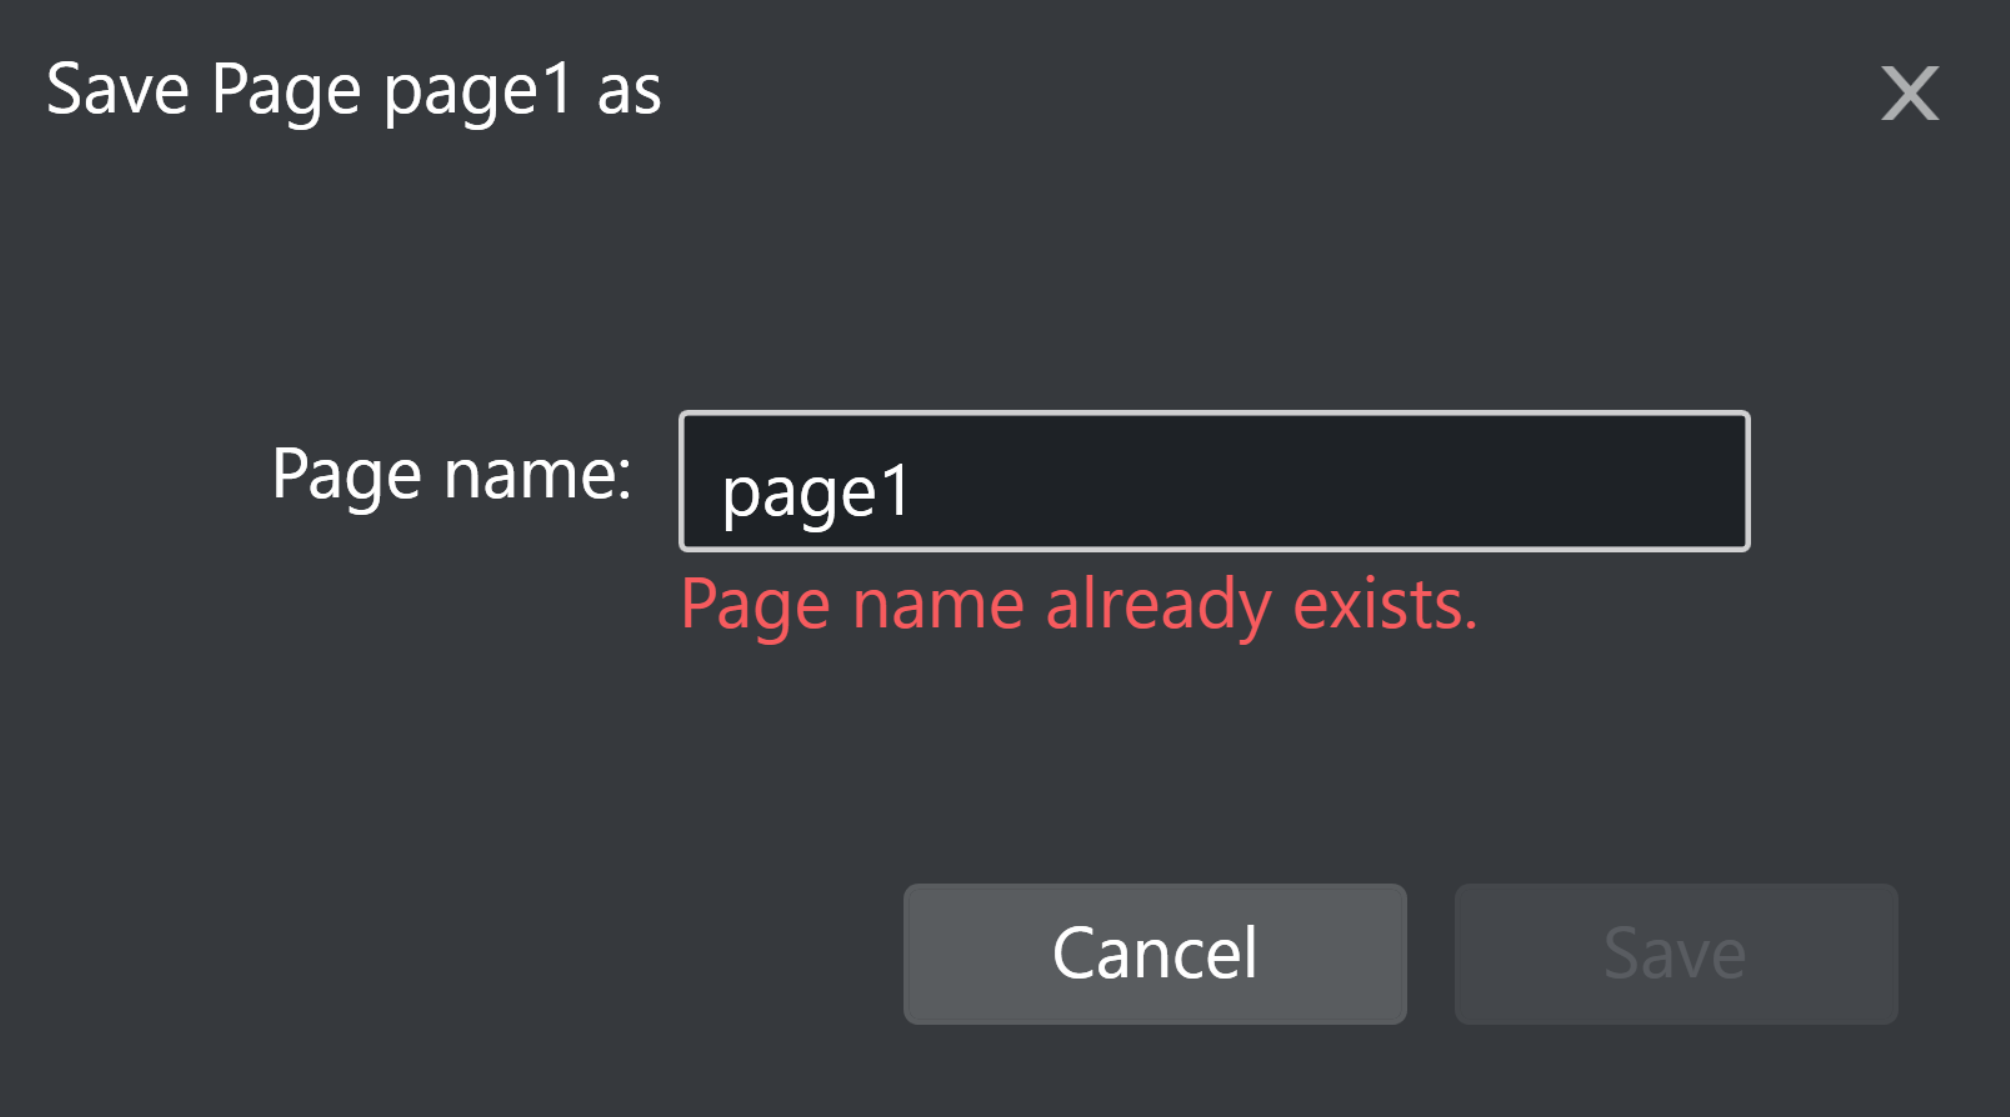This screenshot has height=1117, width=2010.
Task: Close the Save Page dialog
Action: pos(1909,93)
